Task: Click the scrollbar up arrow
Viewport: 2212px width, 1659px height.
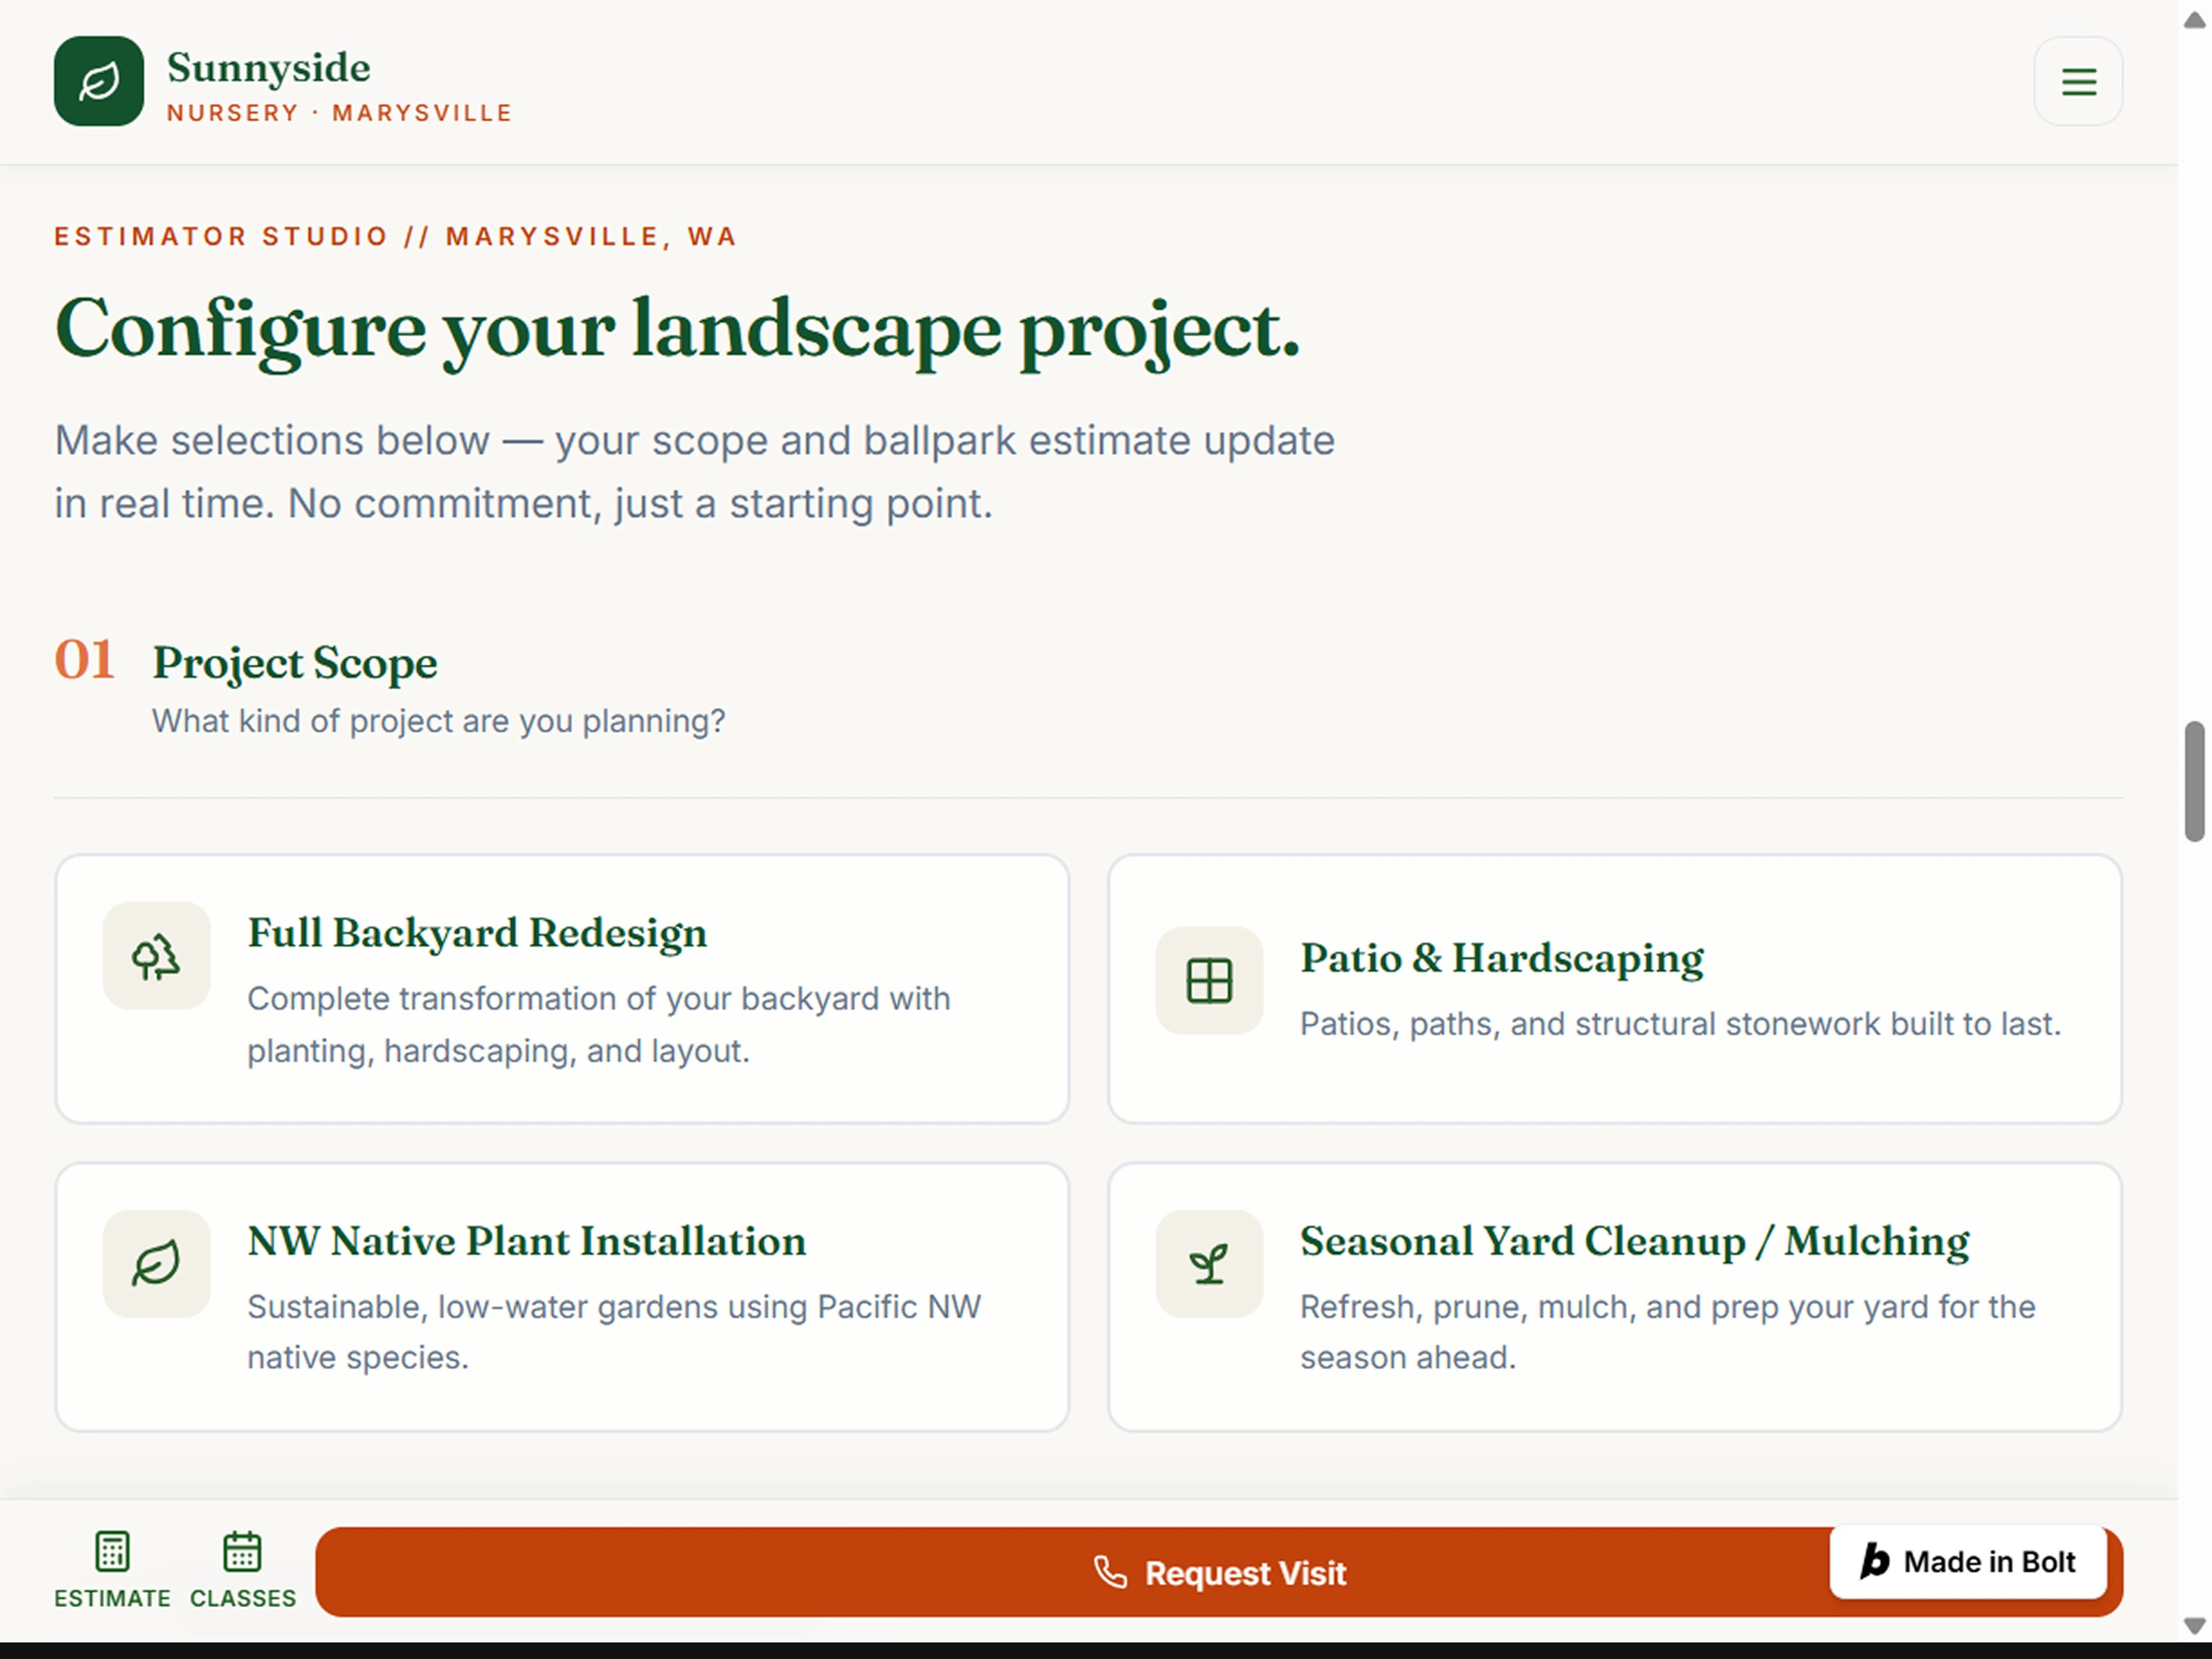Action: point(2194,20)
